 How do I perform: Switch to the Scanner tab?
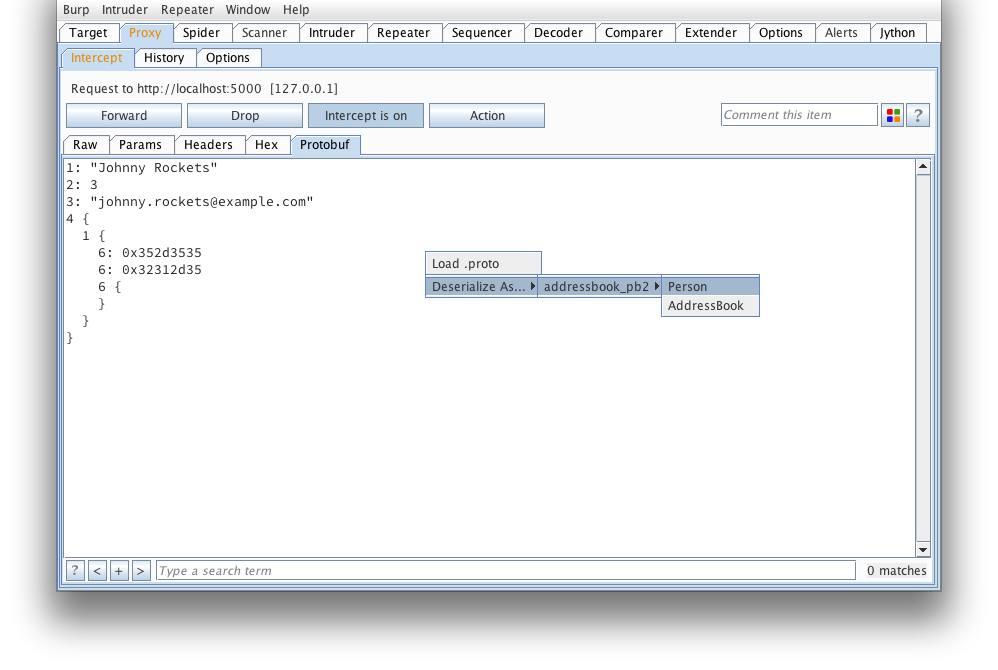coord(264,33)
